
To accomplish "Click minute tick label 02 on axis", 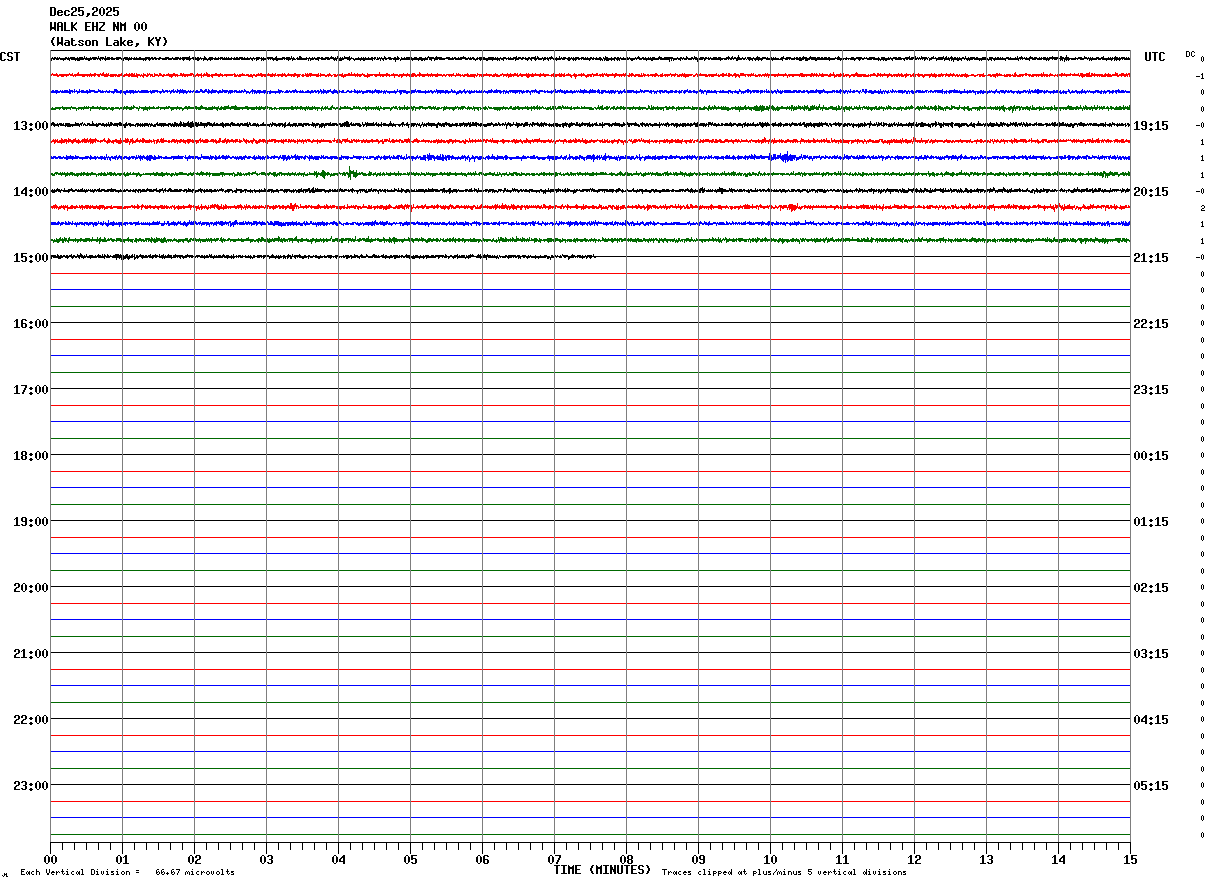I will pyautogui.click(x=194, y=860).
